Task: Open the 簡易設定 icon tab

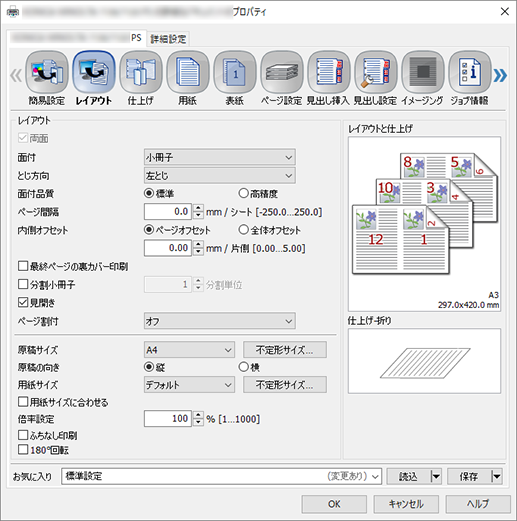Action: [x=47, y=78]
